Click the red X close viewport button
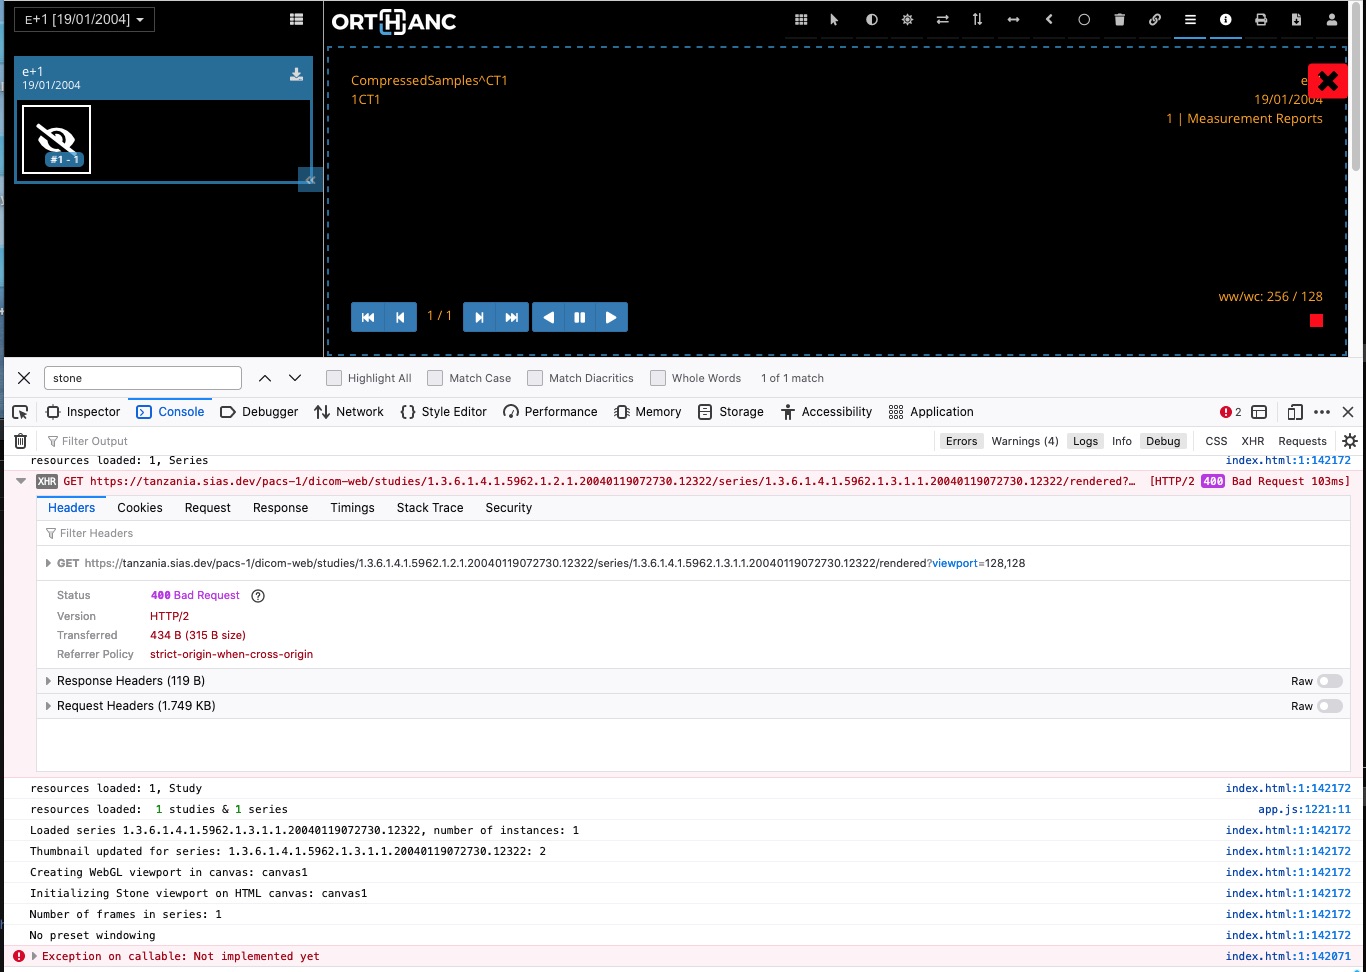The height and width of the screenshot is (972, 1366). click(1328, 81)
